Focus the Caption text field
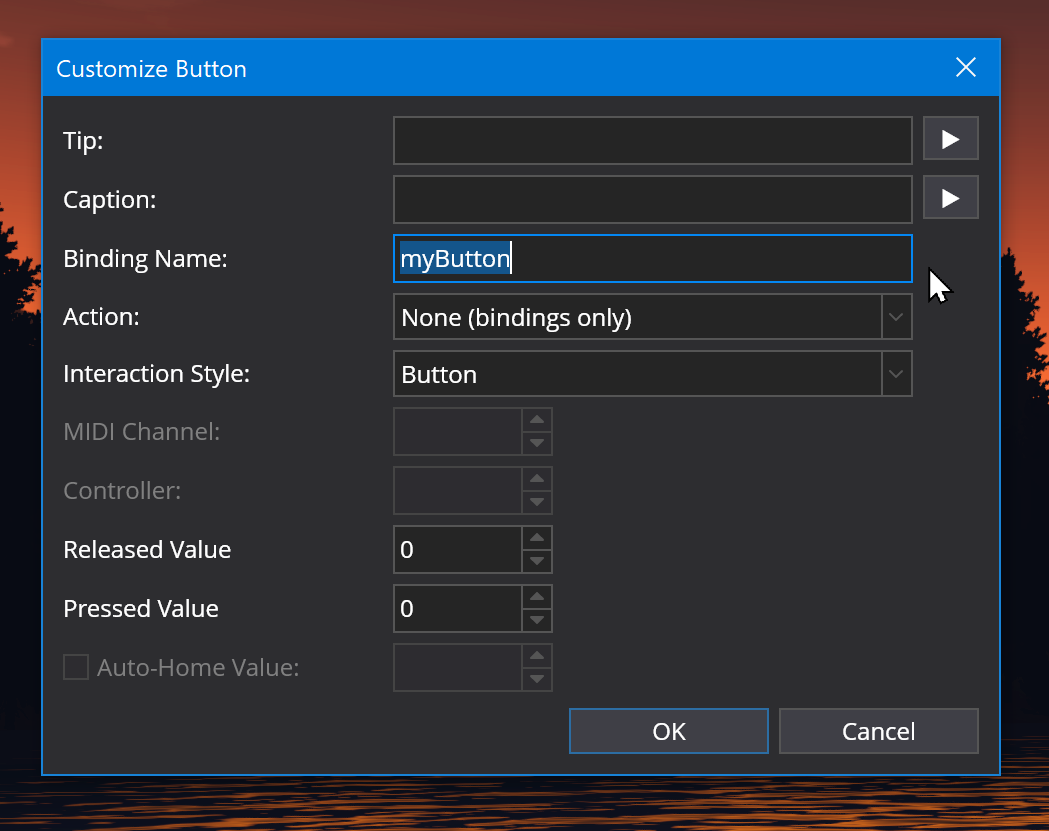 (652, 199)
